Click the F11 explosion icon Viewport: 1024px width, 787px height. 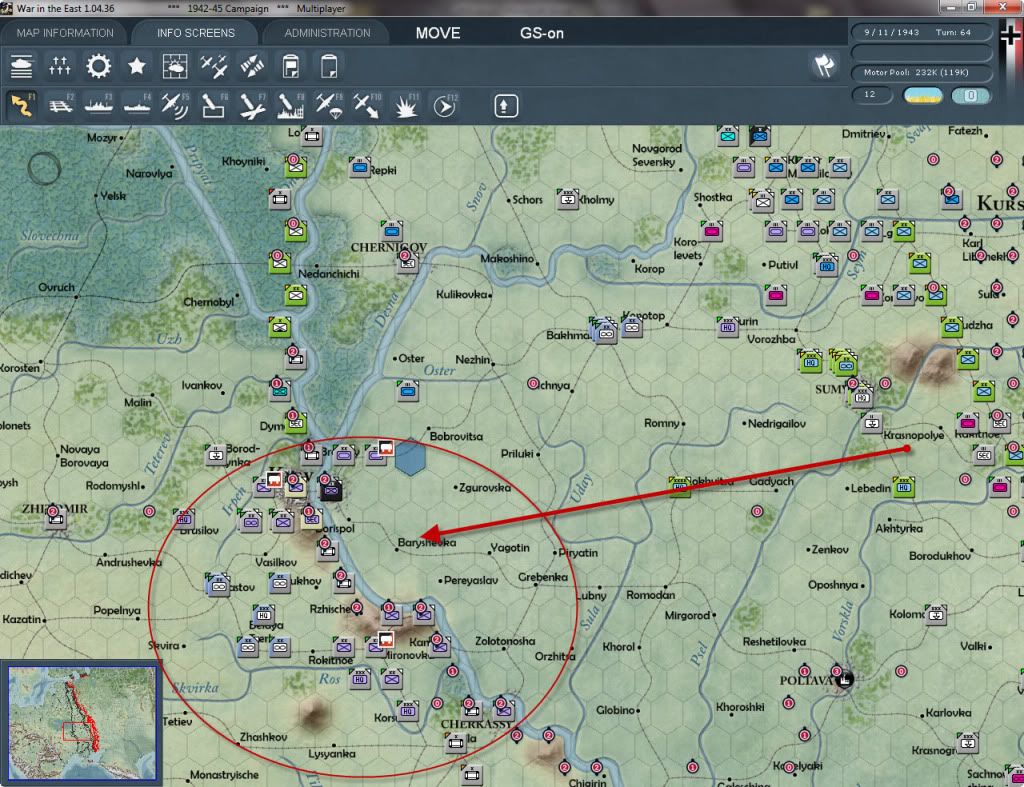click(406, 105)
